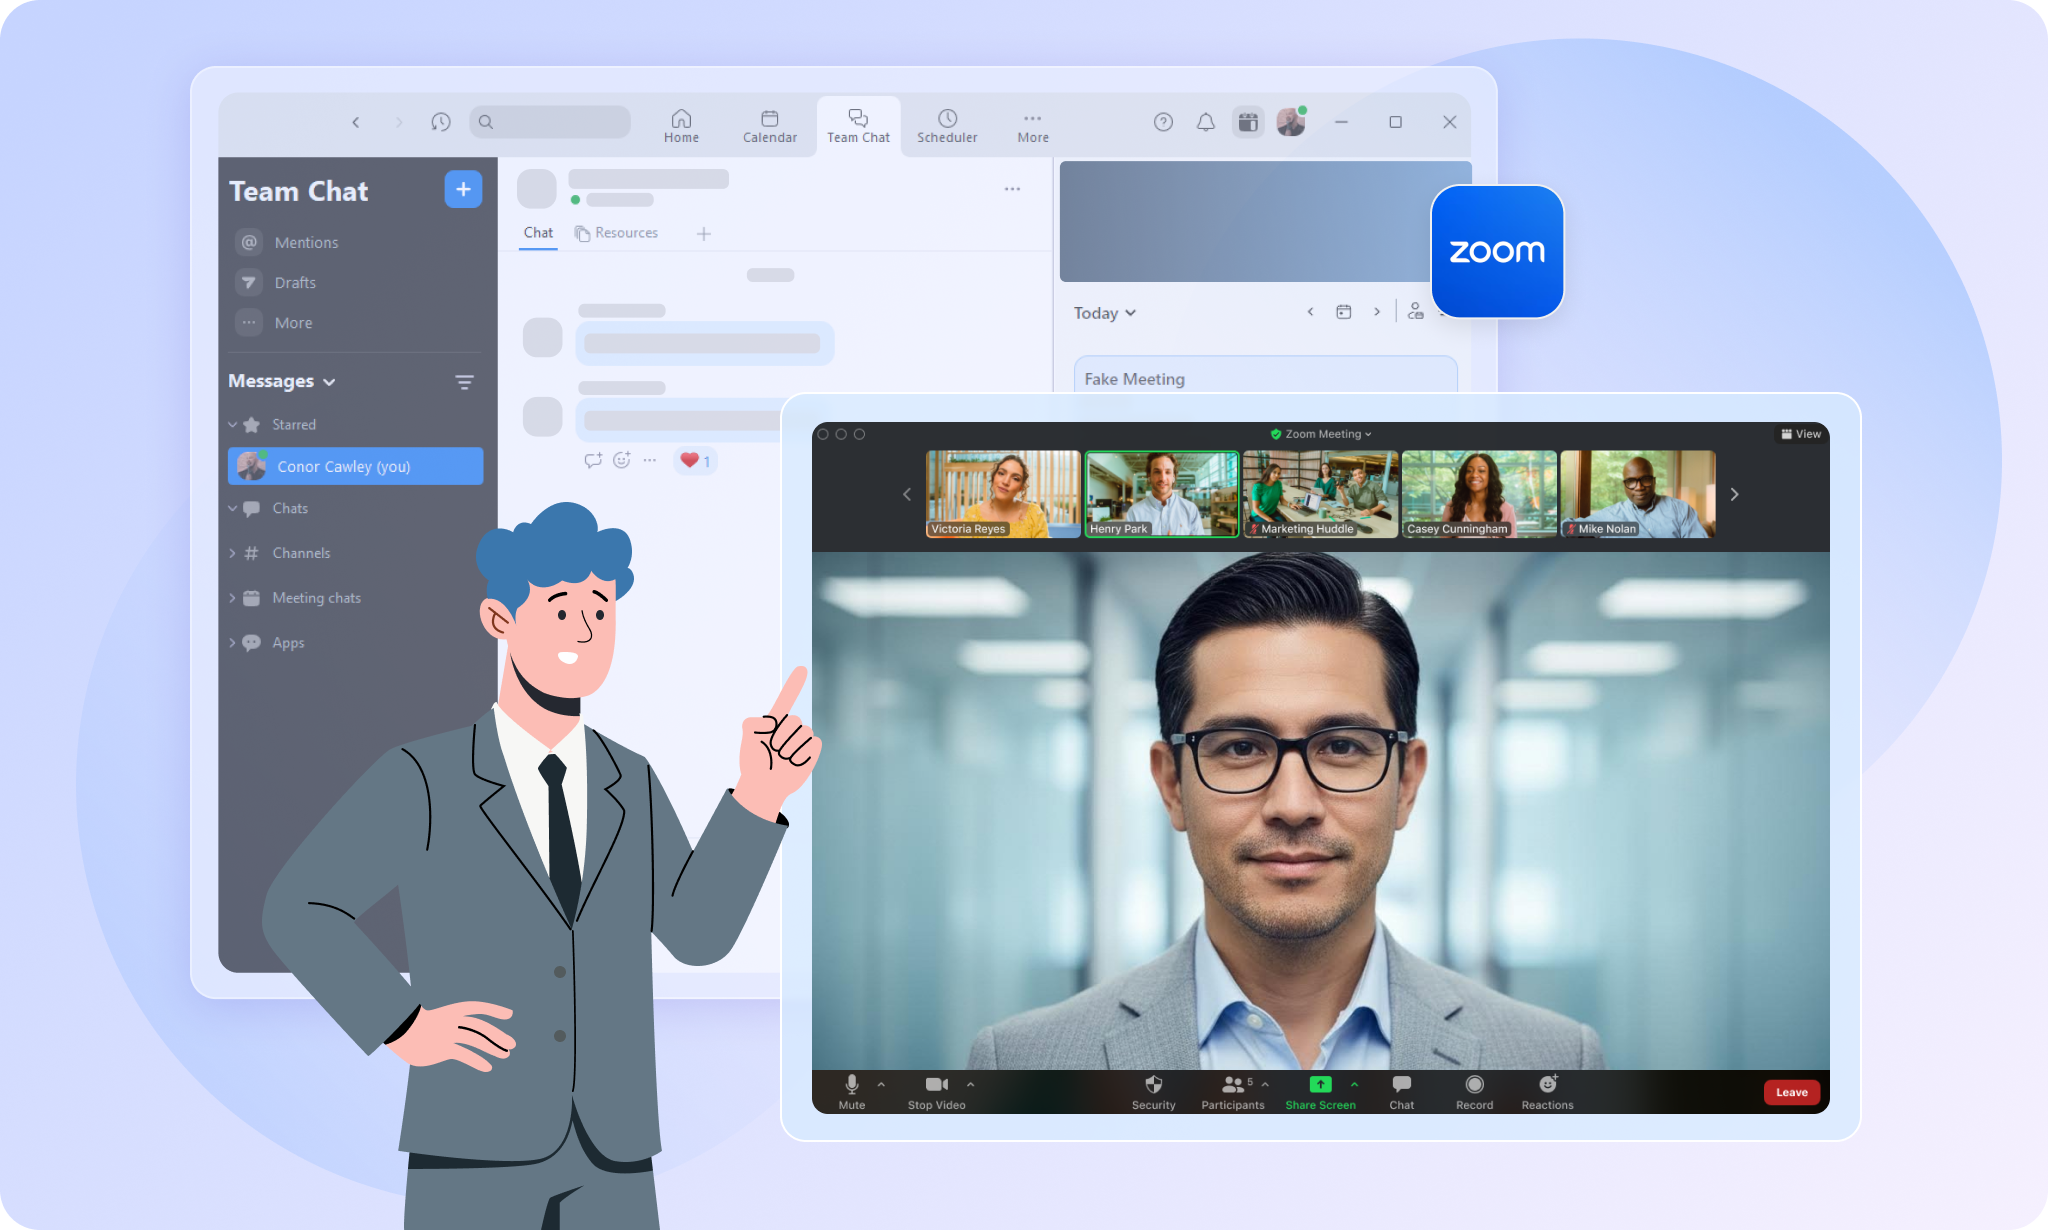The width and height of the screenshot is (2048, 1230).
Task: Open the conversation options ellipsis
Action: [x=1012, y=189]
